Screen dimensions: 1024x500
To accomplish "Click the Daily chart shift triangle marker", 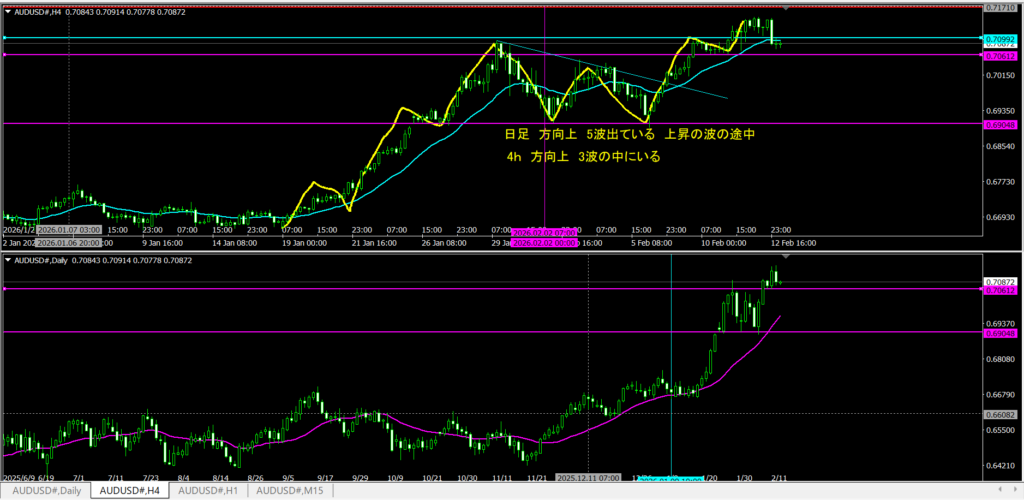I will point(785,258).
